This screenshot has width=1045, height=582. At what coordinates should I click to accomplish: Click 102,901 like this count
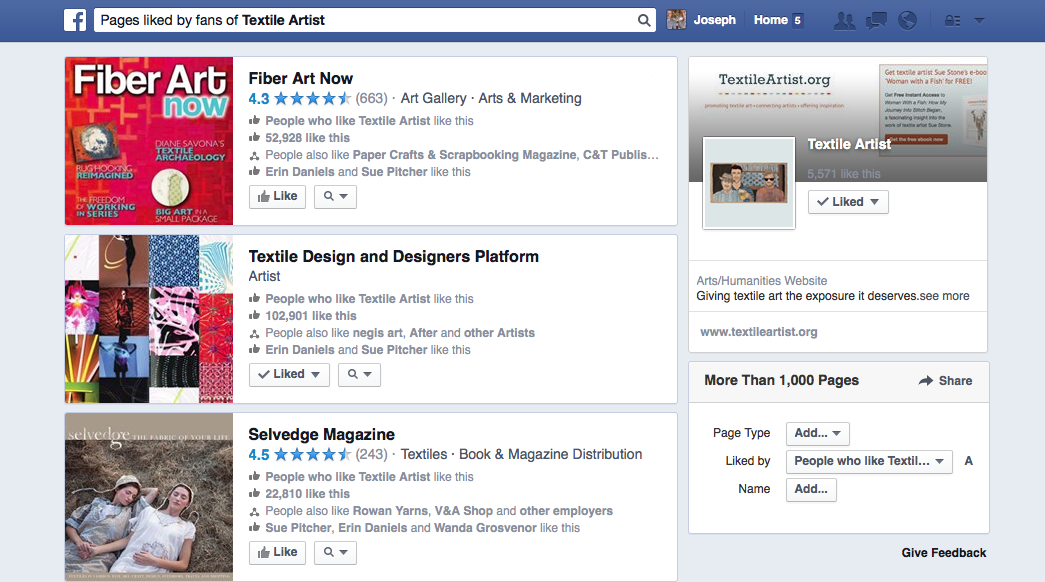tap(311, 316)
